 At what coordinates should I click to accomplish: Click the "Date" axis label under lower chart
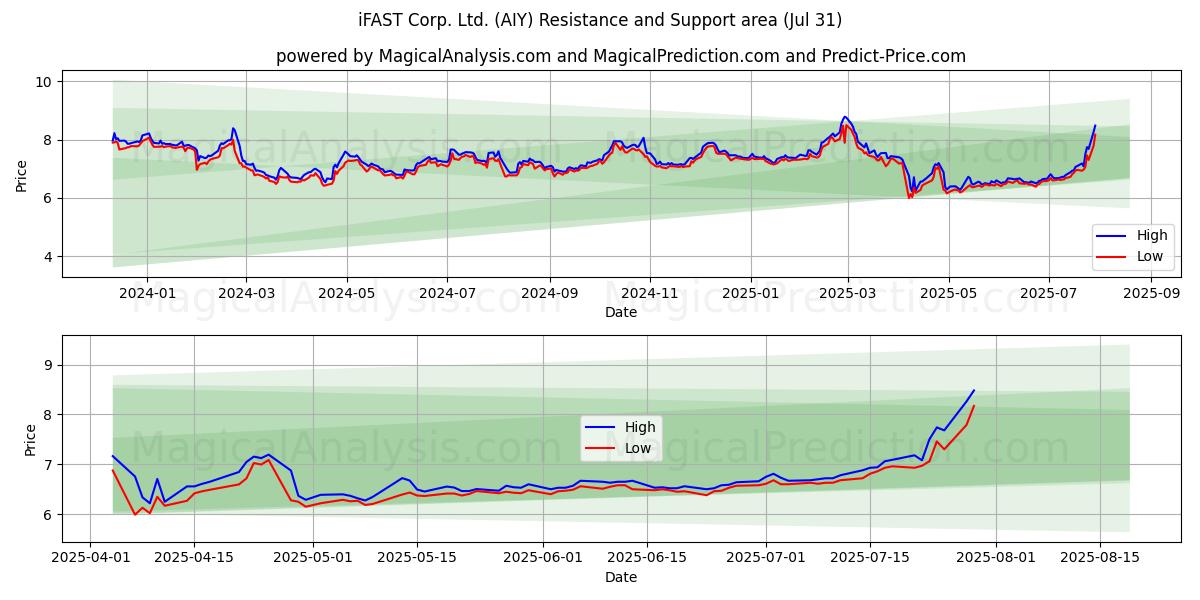tap(621, 578)
